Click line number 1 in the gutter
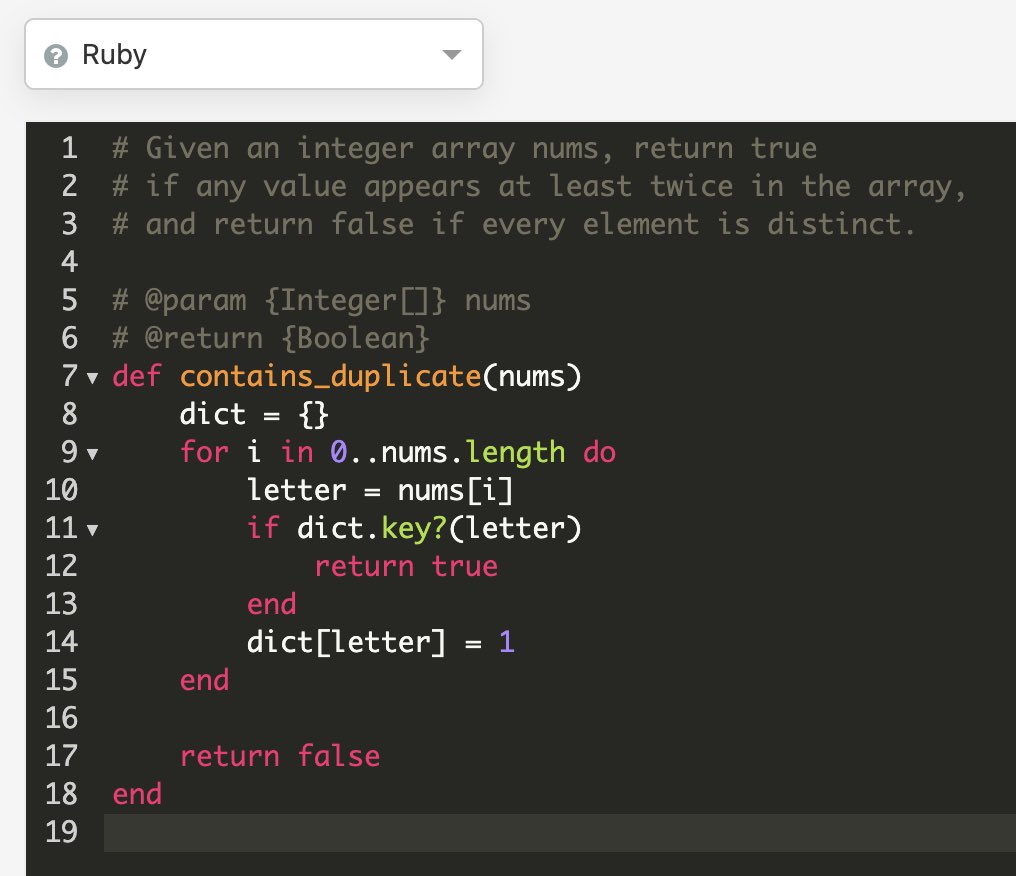1016x876 pixels. [69, 148]
